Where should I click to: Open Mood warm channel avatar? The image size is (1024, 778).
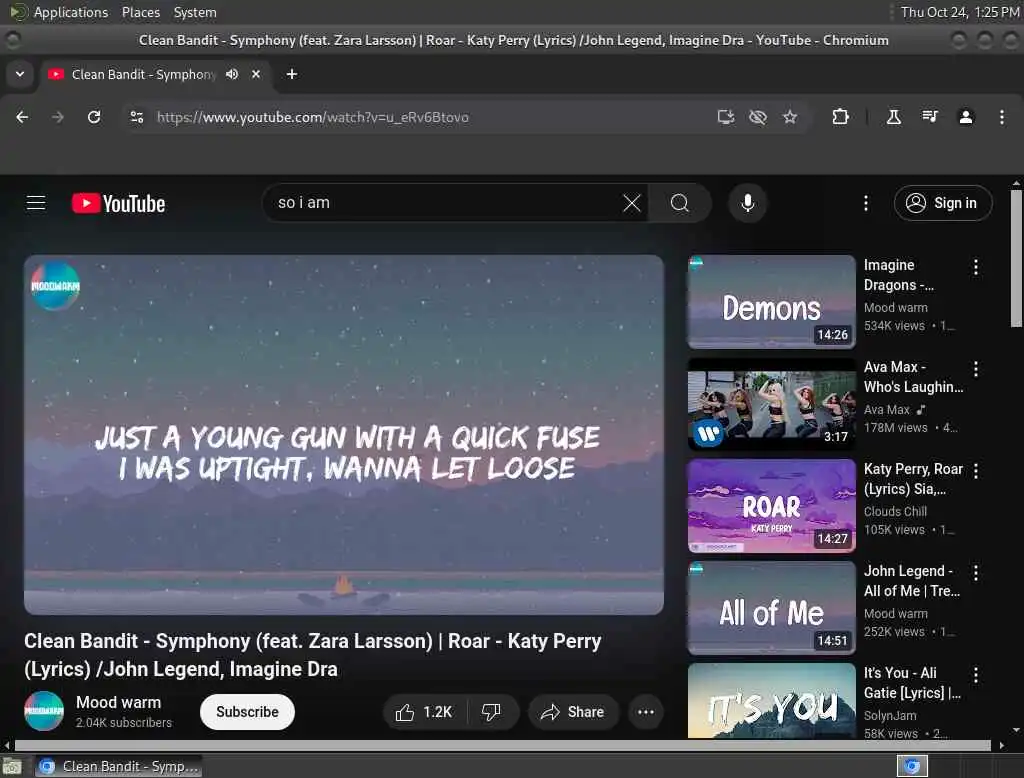tap(44, 711)
